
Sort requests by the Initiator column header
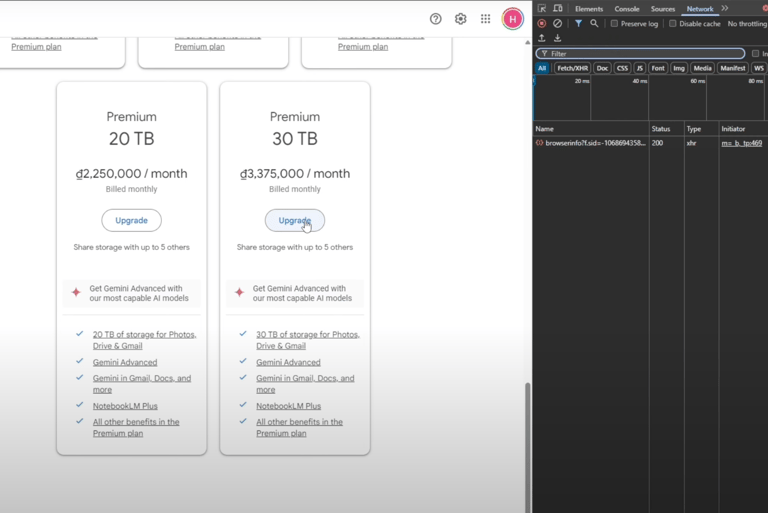tap(743, 129)
